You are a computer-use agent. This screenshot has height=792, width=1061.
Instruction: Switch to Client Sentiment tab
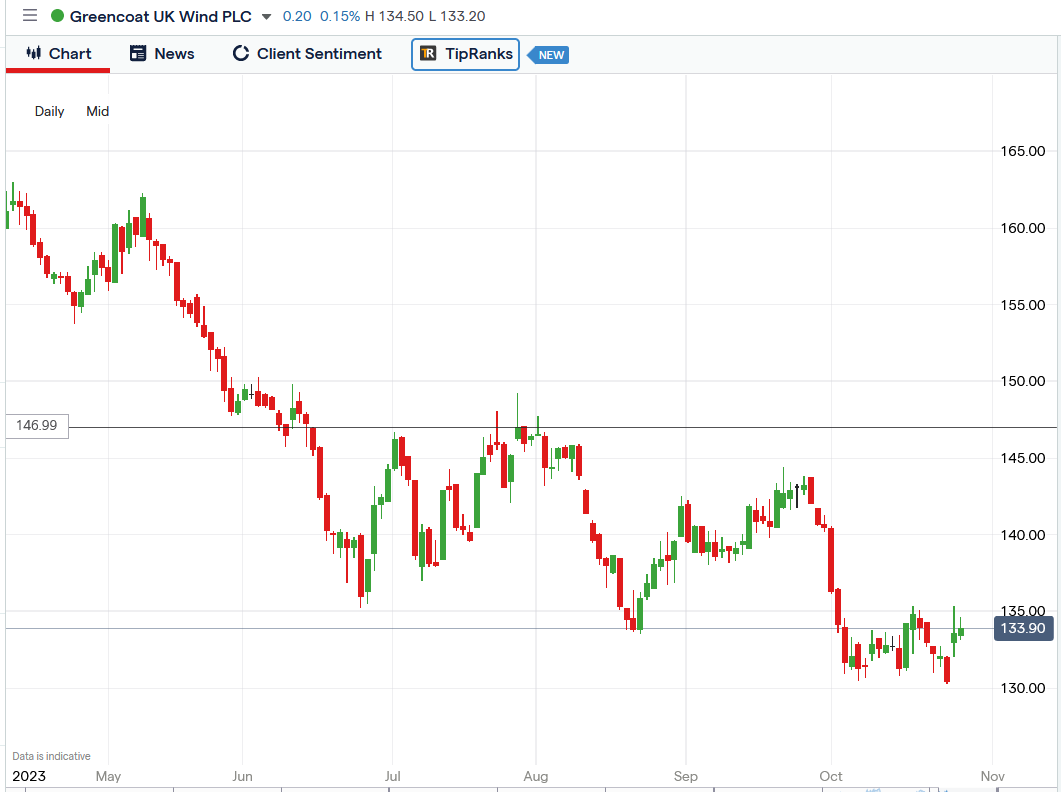[307, 53]
